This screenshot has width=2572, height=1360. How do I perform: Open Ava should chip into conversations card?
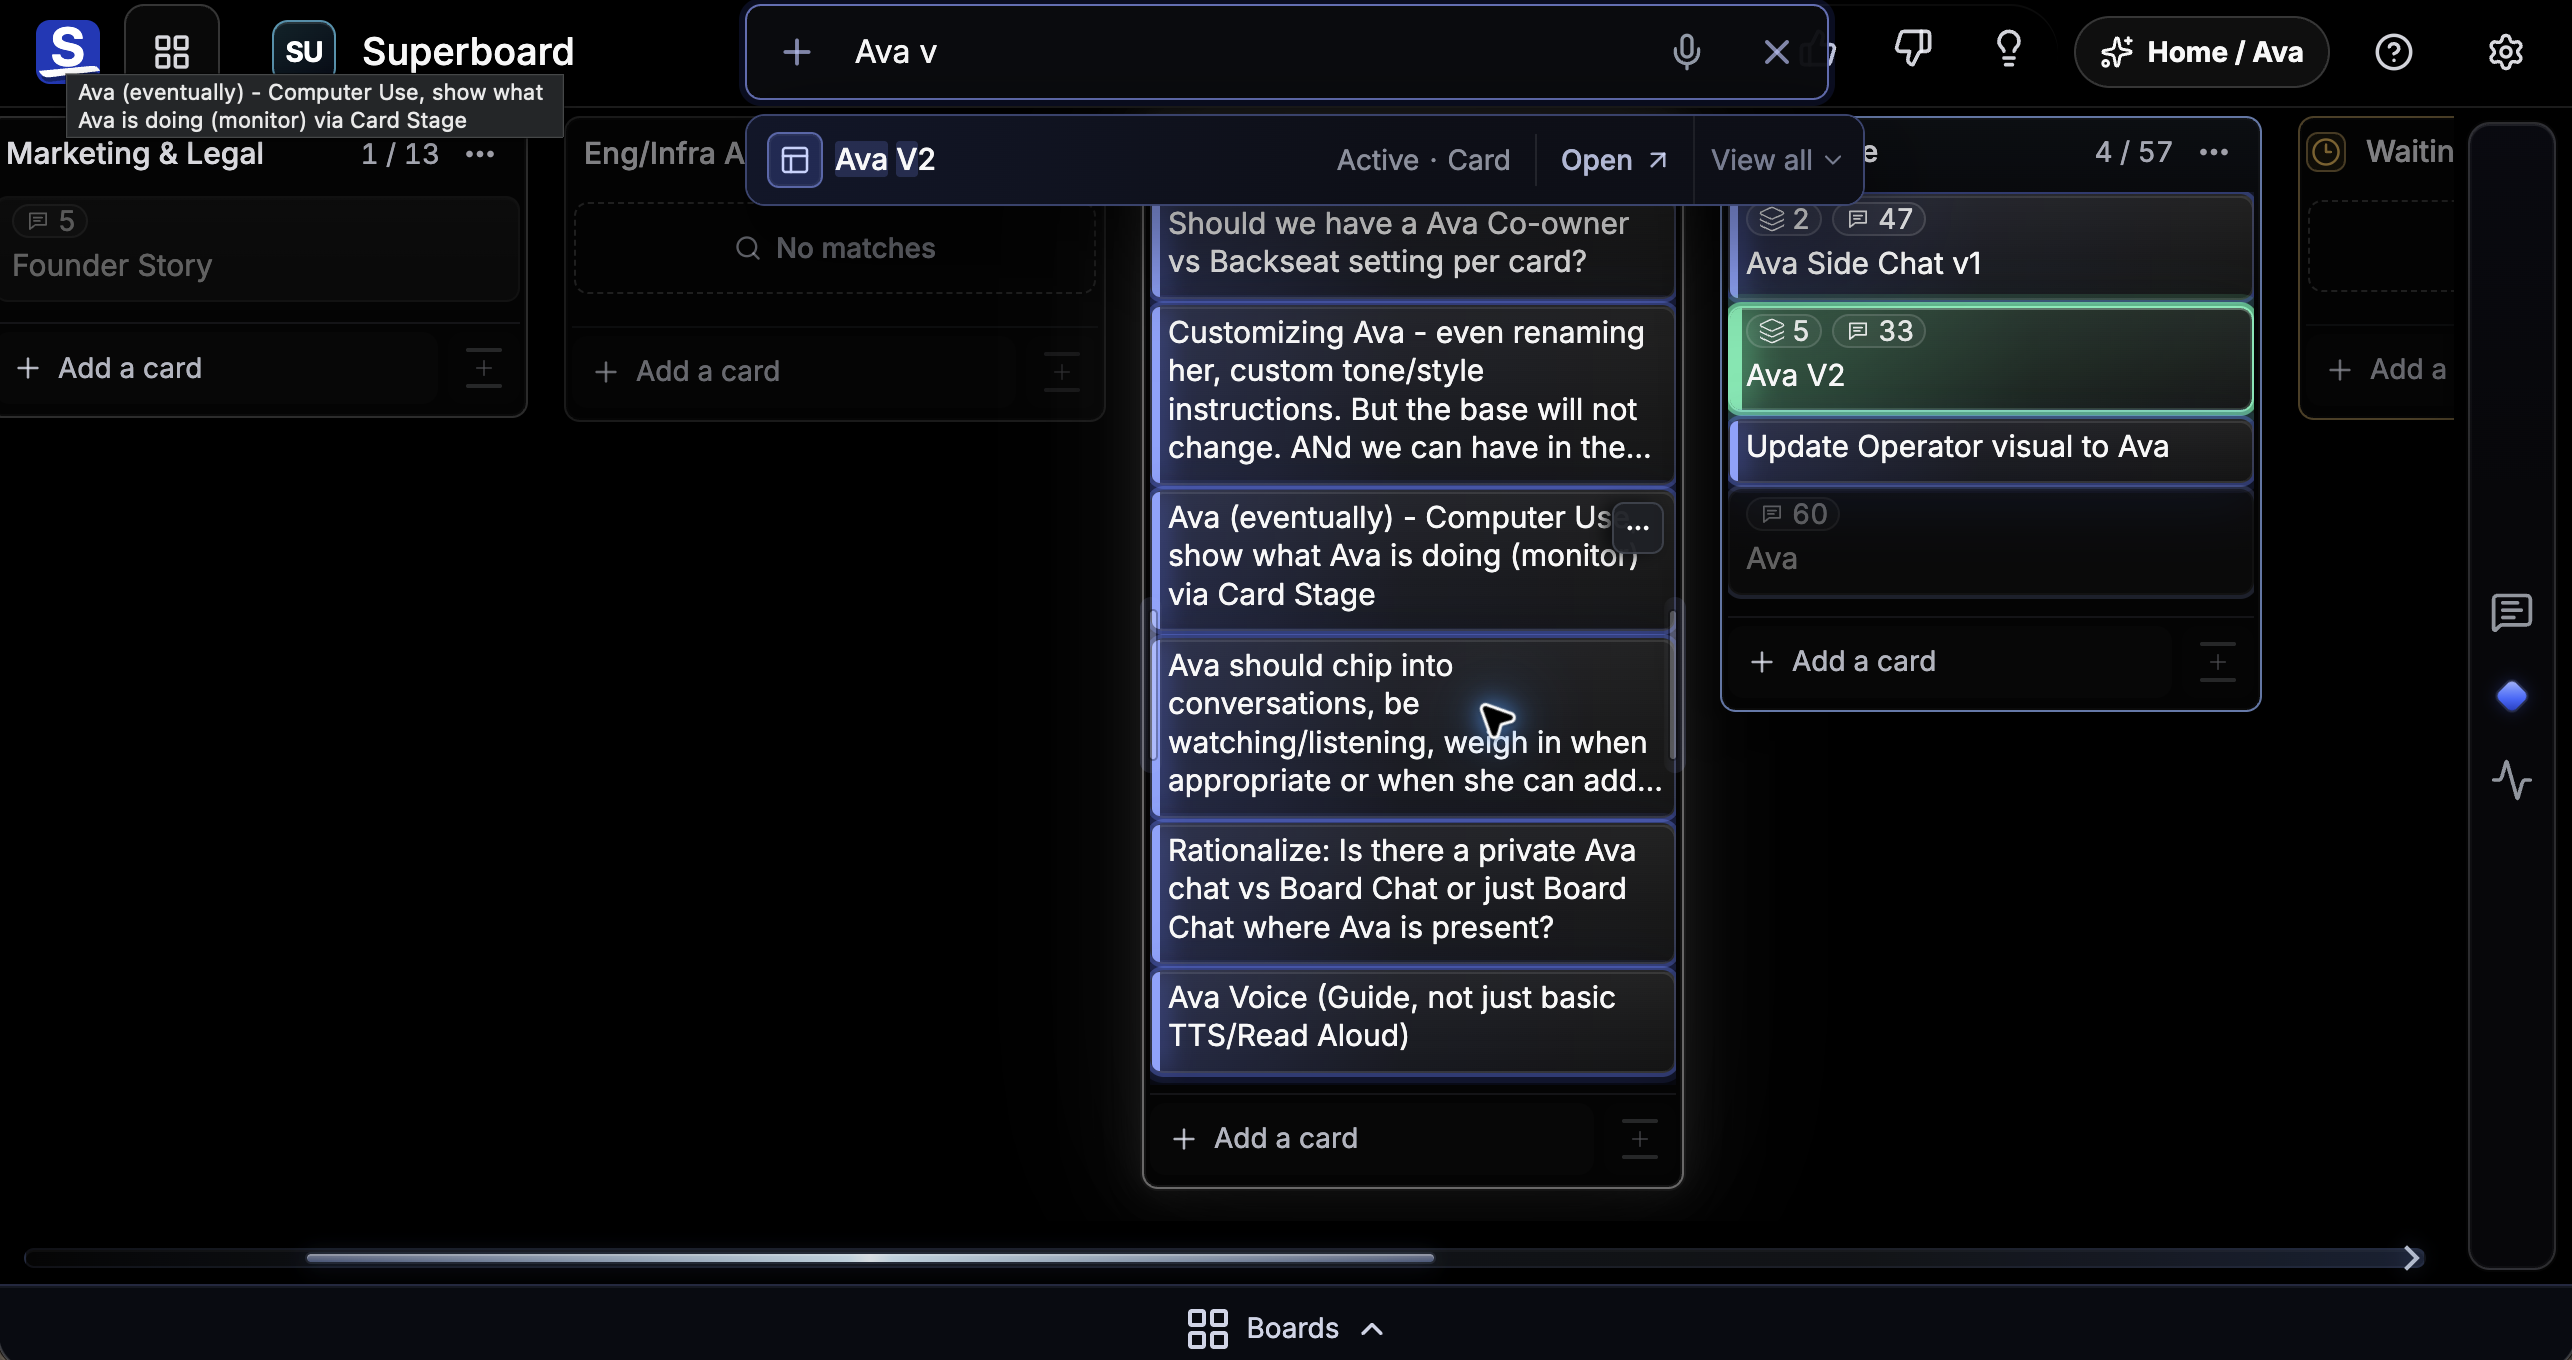coord(1412,726)
